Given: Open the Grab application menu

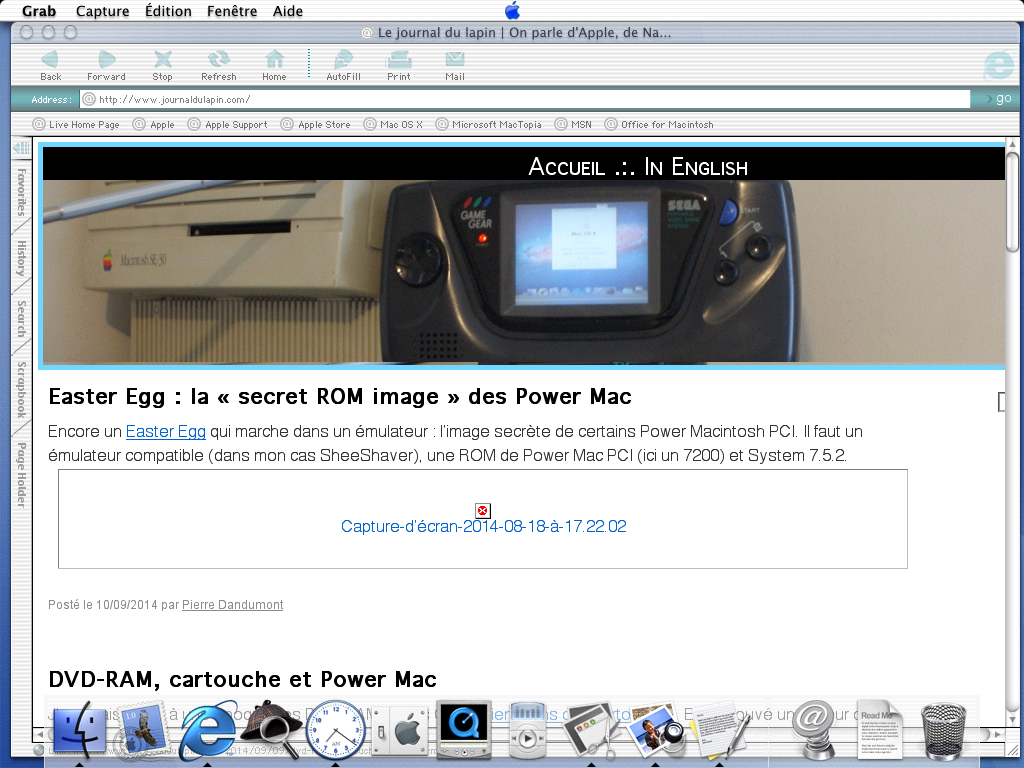Looking at the screenshot, I should click(x=39, y=11).
